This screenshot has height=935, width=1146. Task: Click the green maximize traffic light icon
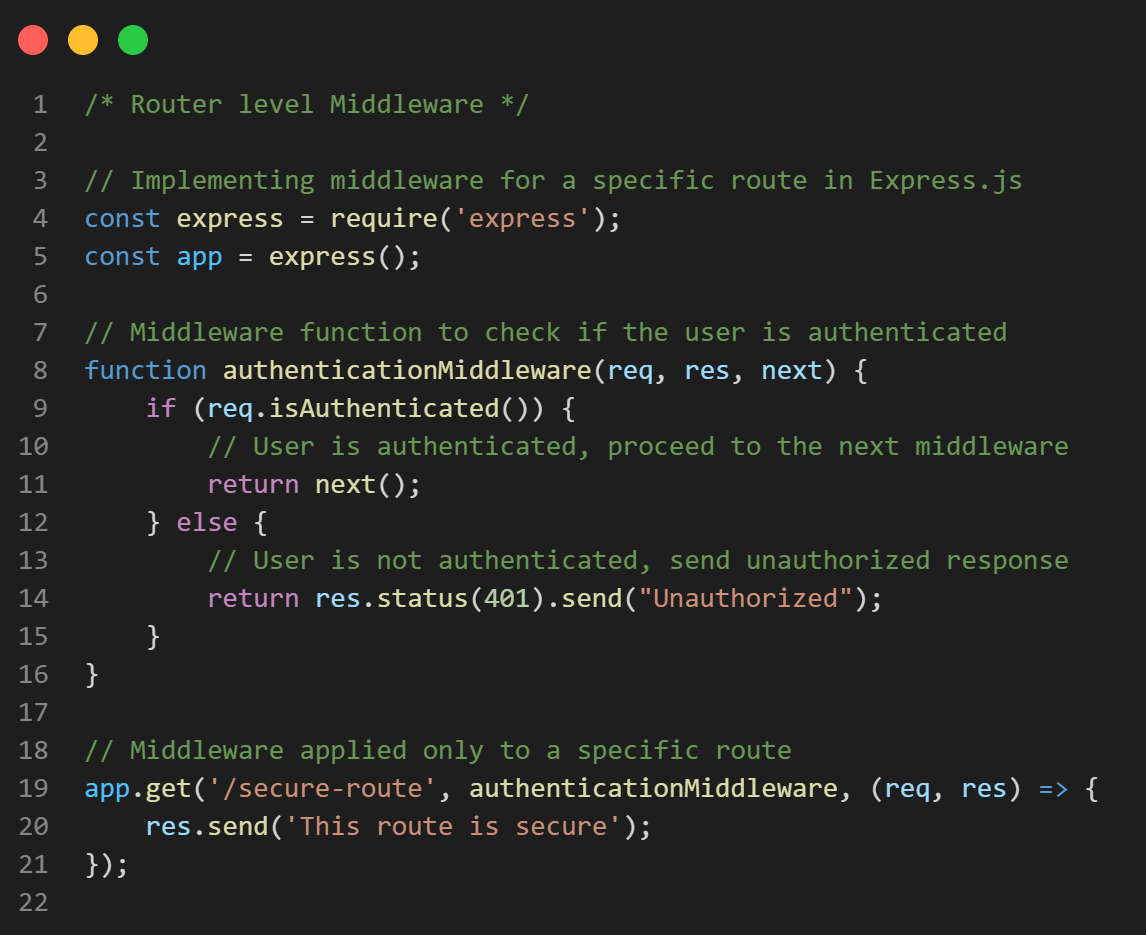132,39
